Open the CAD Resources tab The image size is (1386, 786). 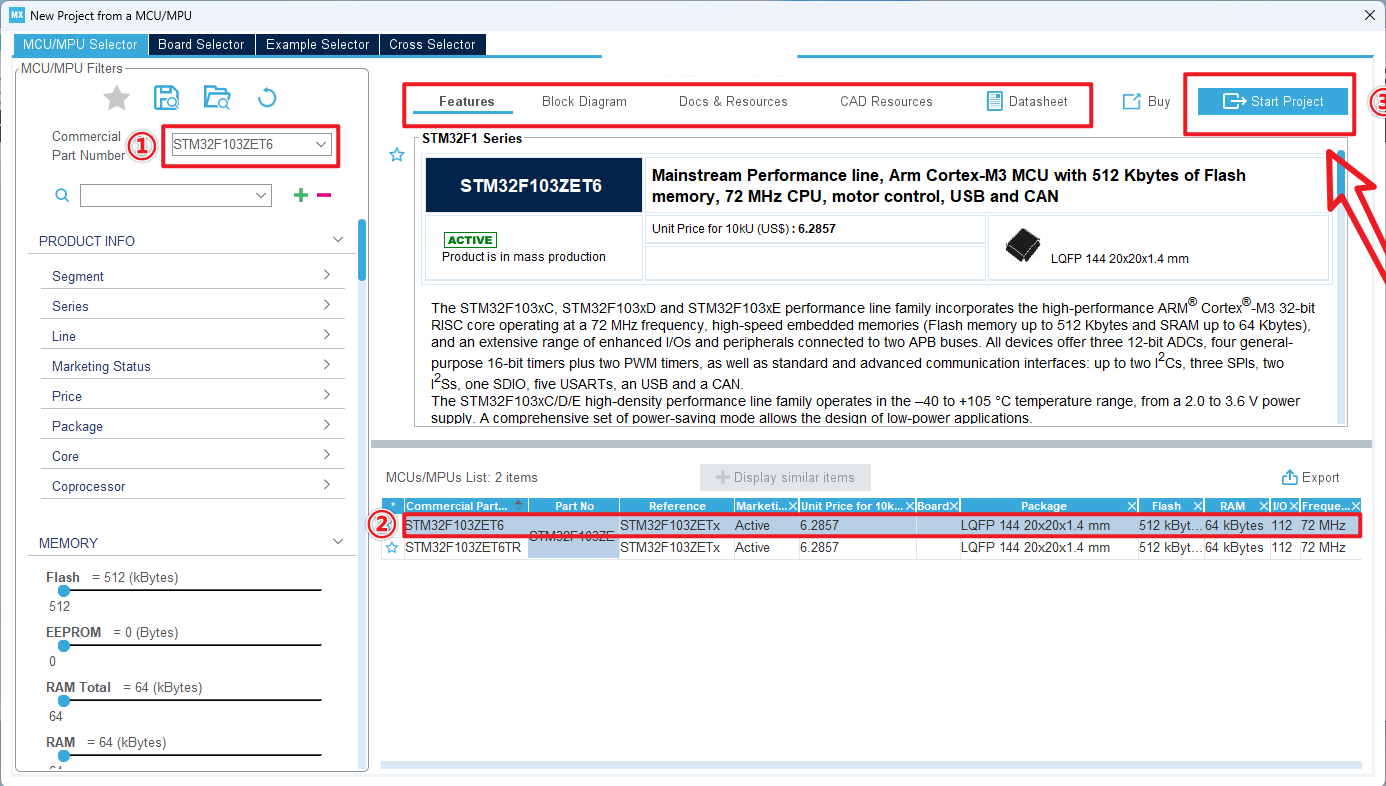tap(886, 101)
